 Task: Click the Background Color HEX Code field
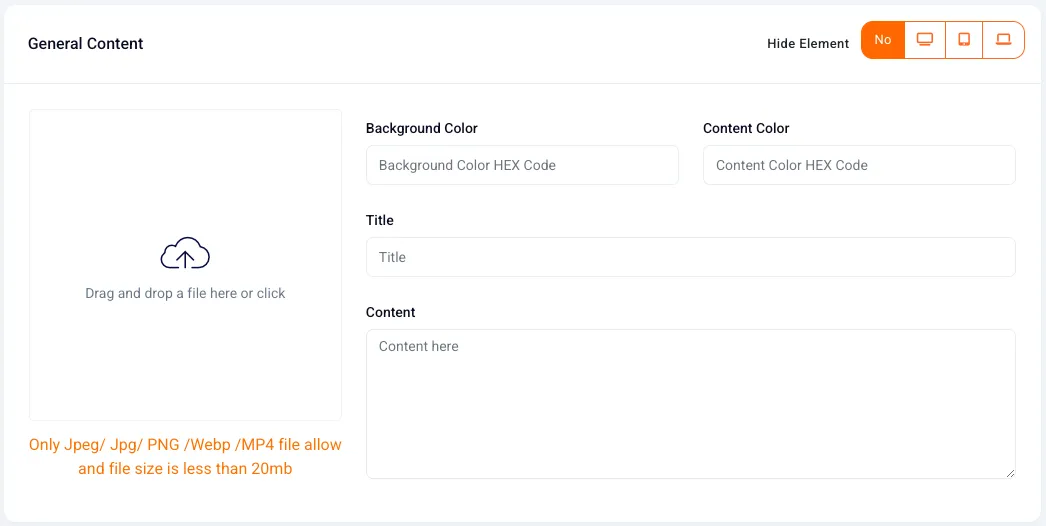(522, 165)
